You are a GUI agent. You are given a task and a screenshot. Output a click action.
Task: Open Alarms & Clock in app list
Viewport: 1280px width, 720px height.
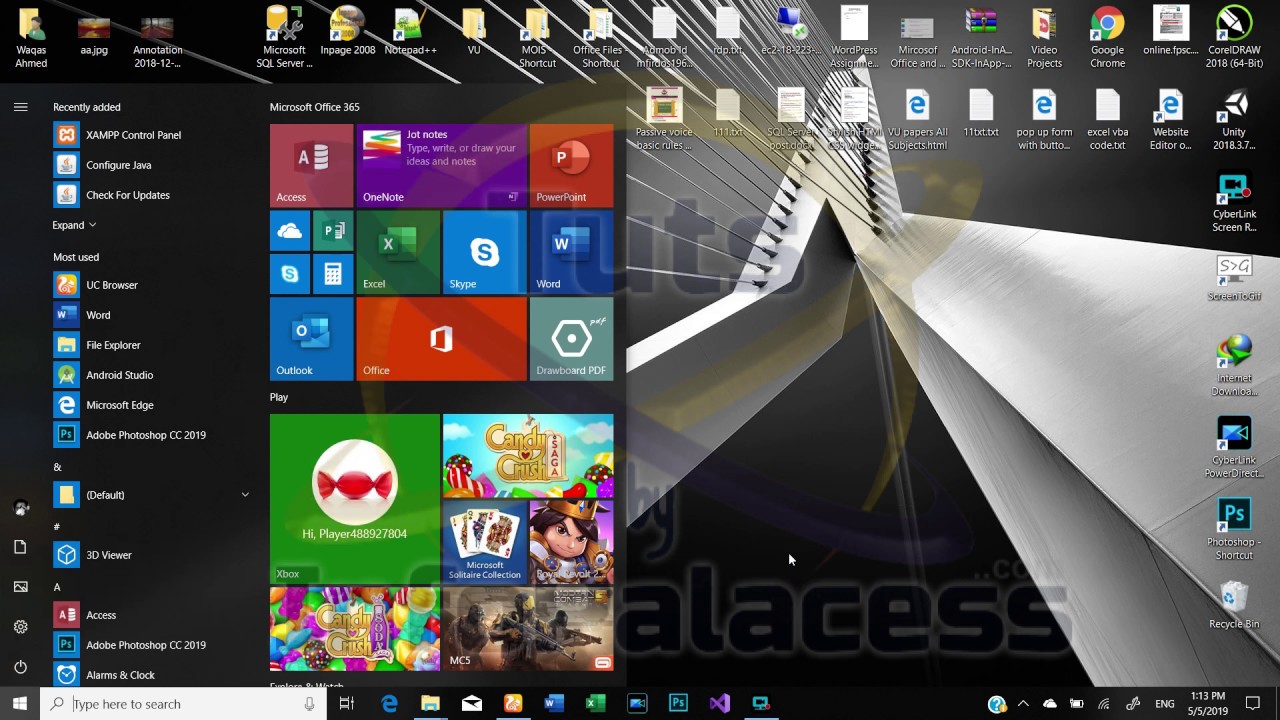(x=152, y=675)
